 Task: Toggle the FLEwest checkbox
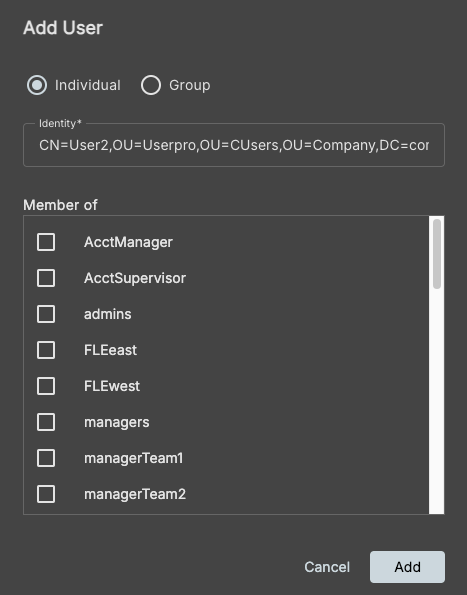[x=46, y=386]
